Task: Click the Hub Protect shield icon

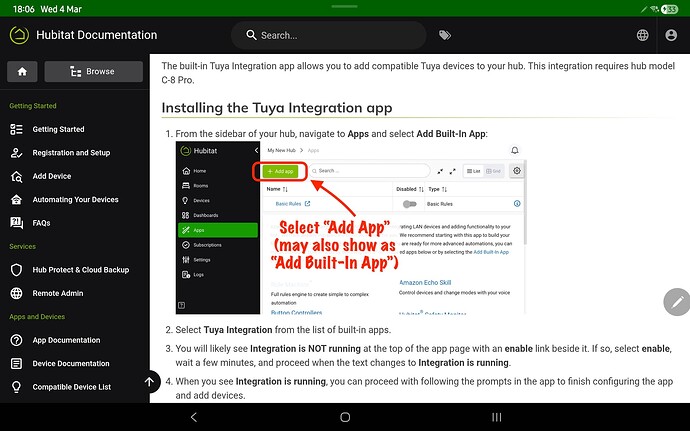Action: [x=16, y=270]
